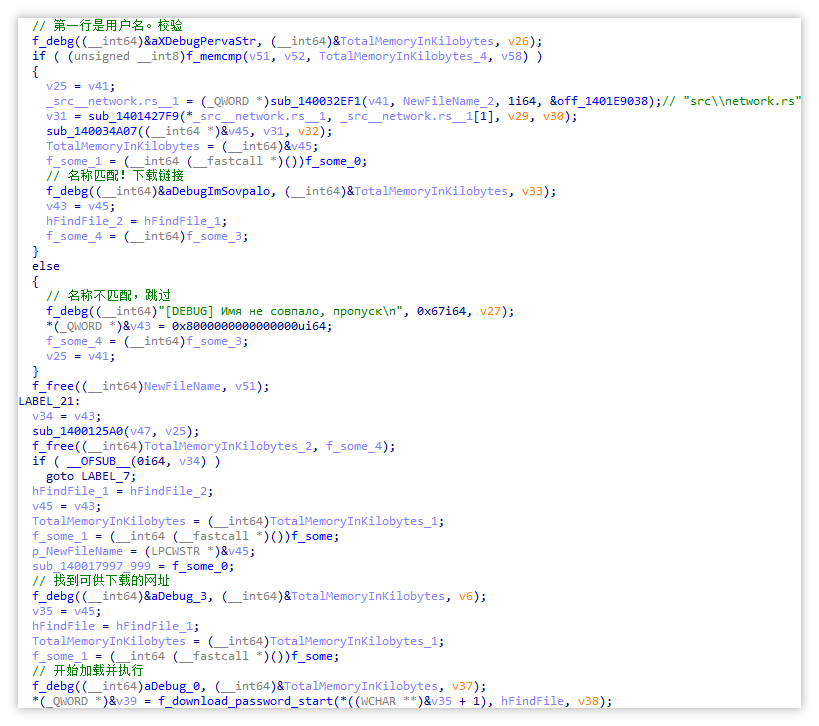The image size is (819, 726).
Task: Click the f_memcmp function call
Action: point(214,56)
